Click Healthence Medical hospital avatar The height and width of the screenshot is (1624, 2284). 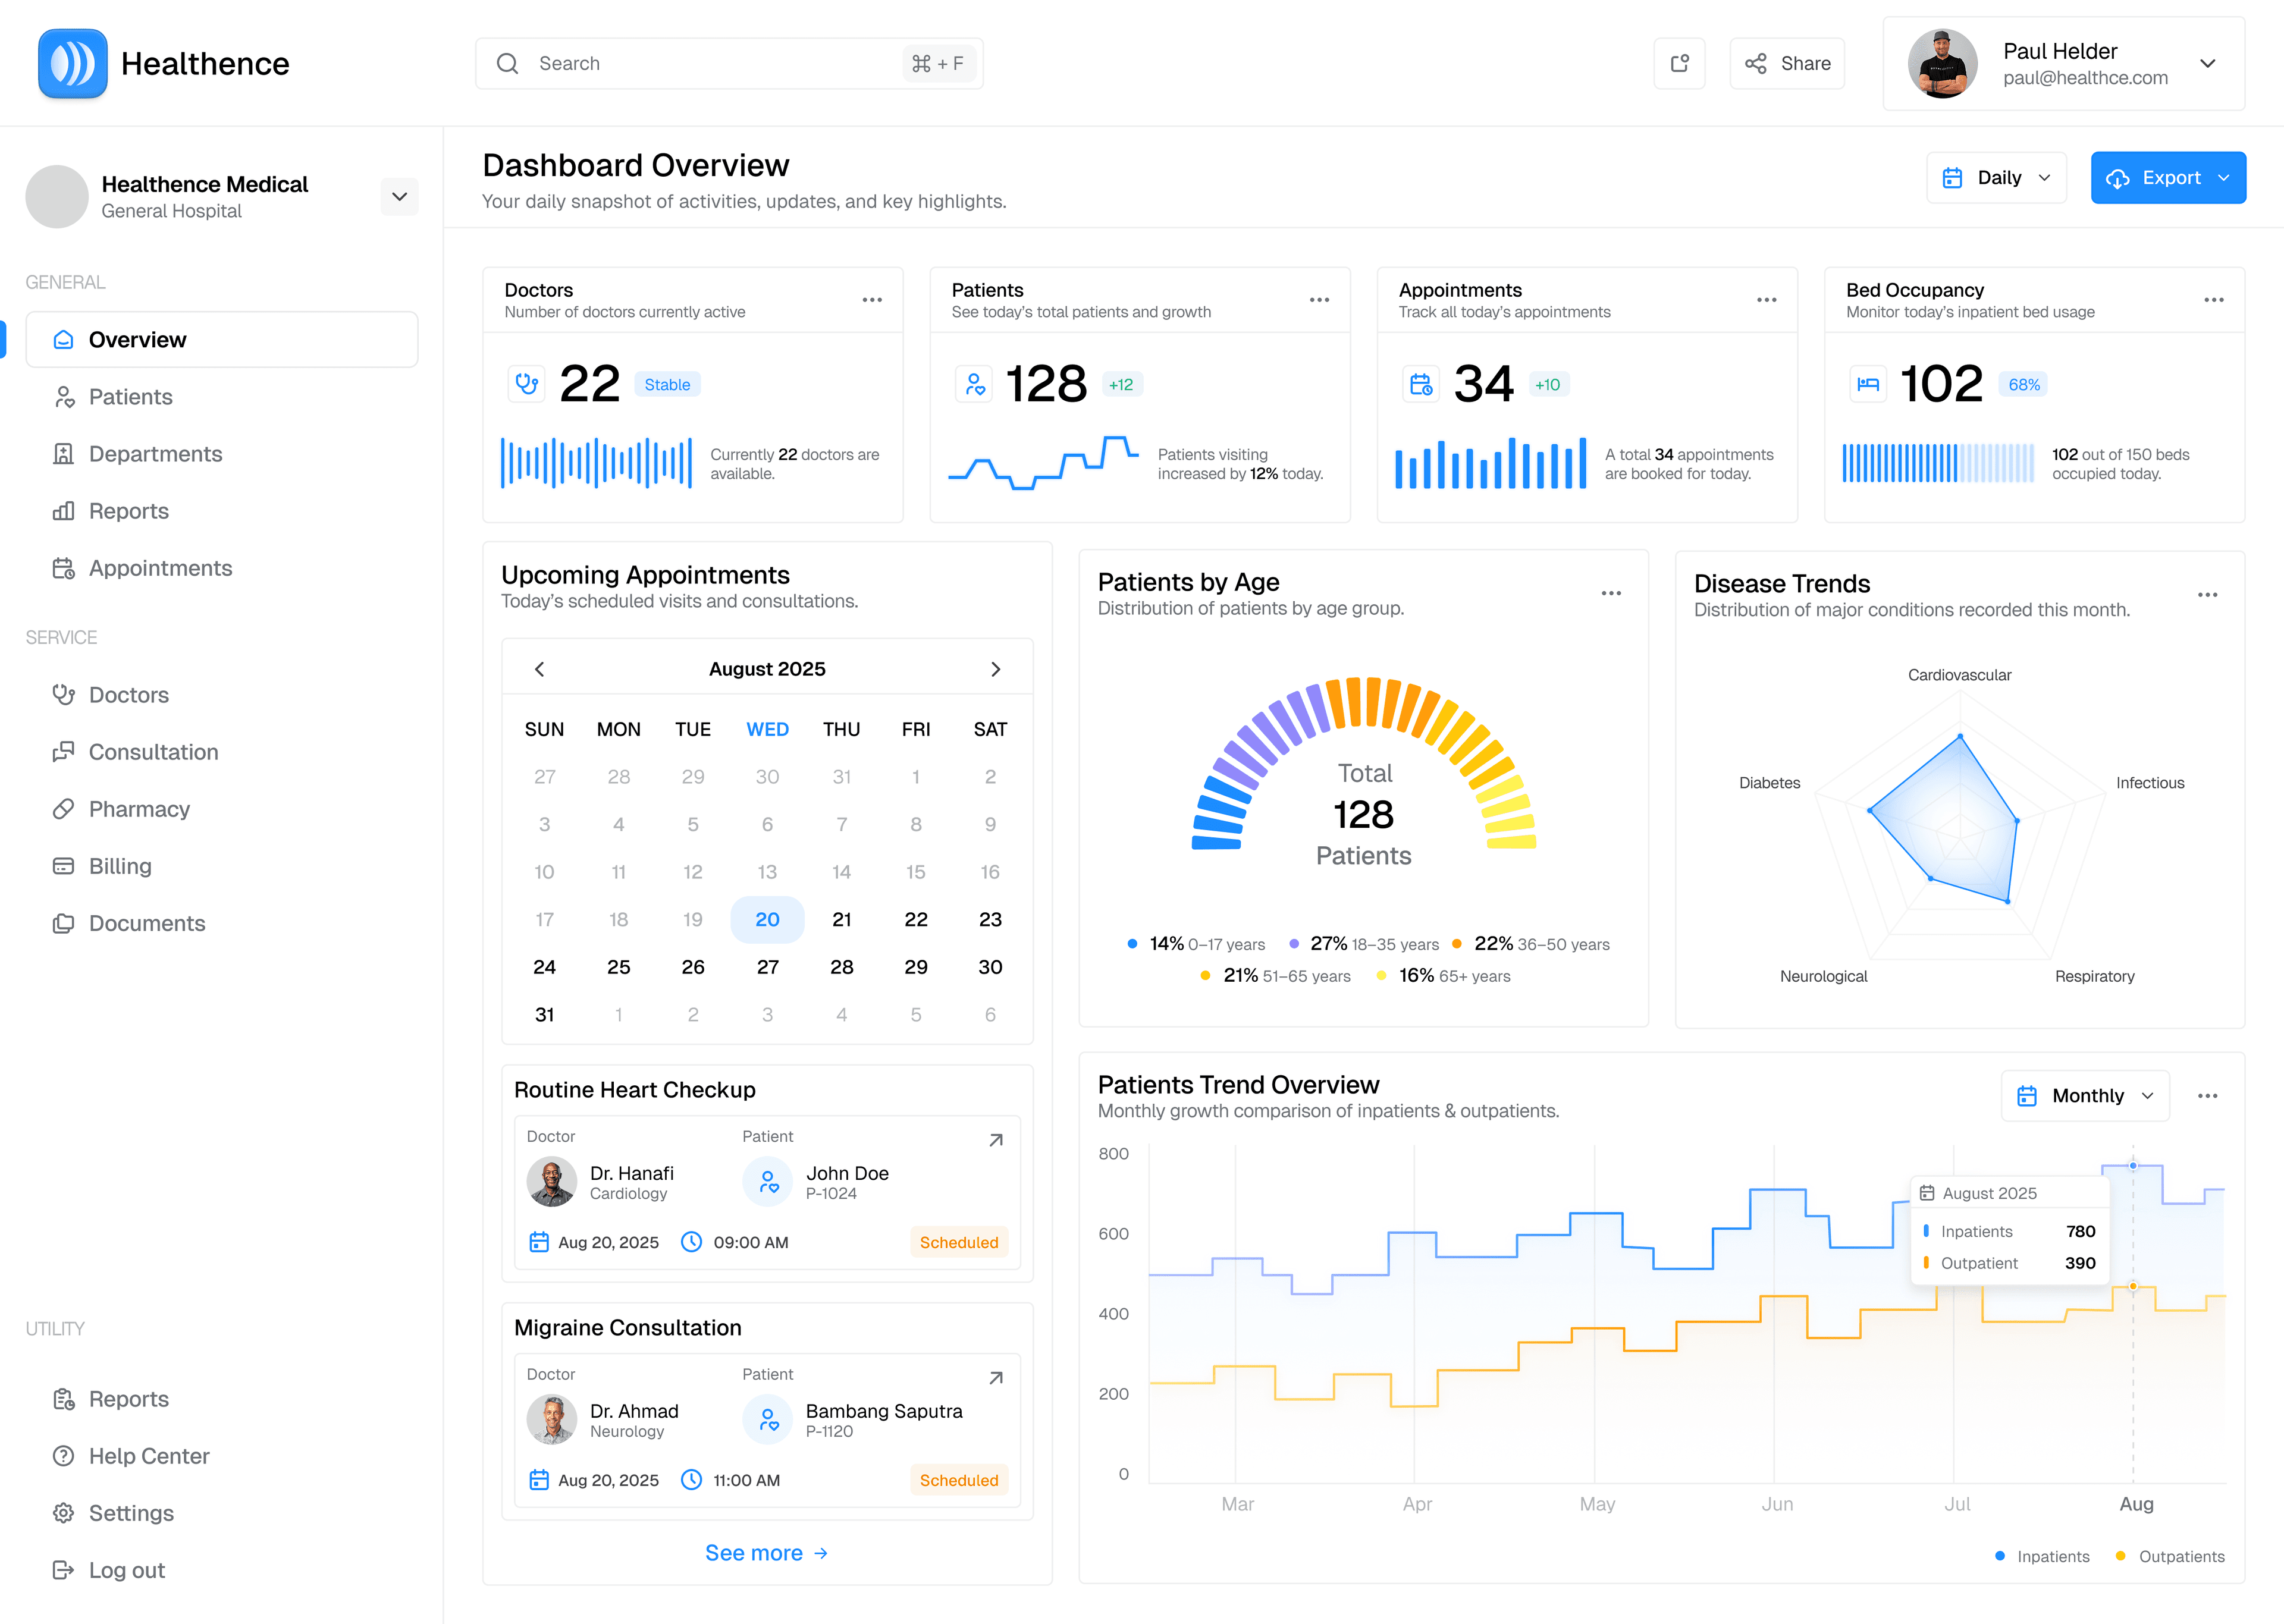[57, 196]
